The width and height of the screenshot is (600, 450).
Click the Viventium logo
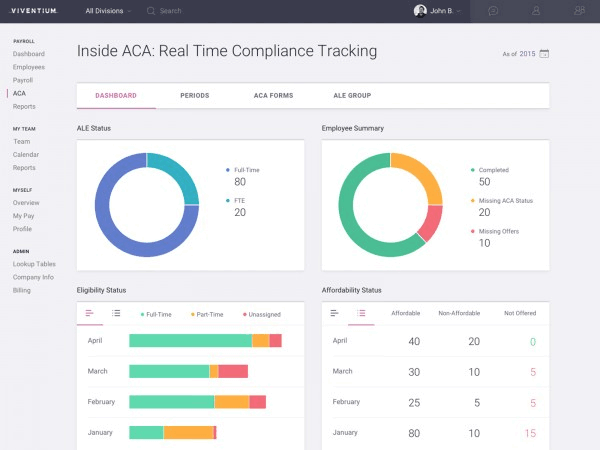point(34,11)
